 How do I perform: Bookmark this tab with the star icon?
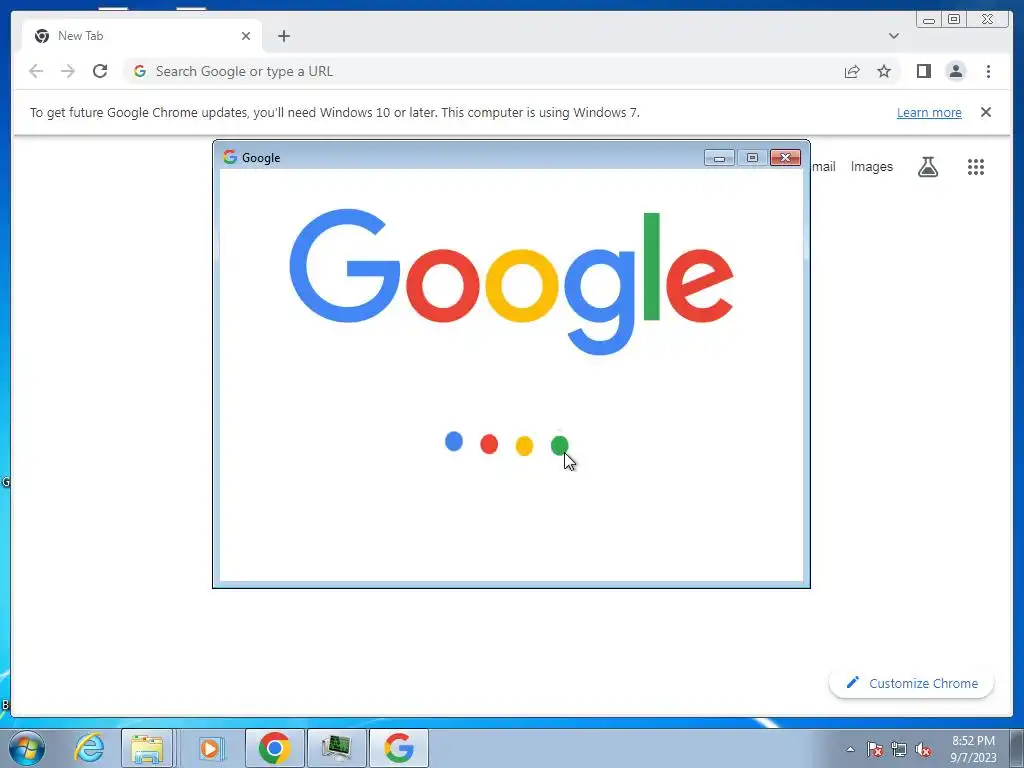884,71
